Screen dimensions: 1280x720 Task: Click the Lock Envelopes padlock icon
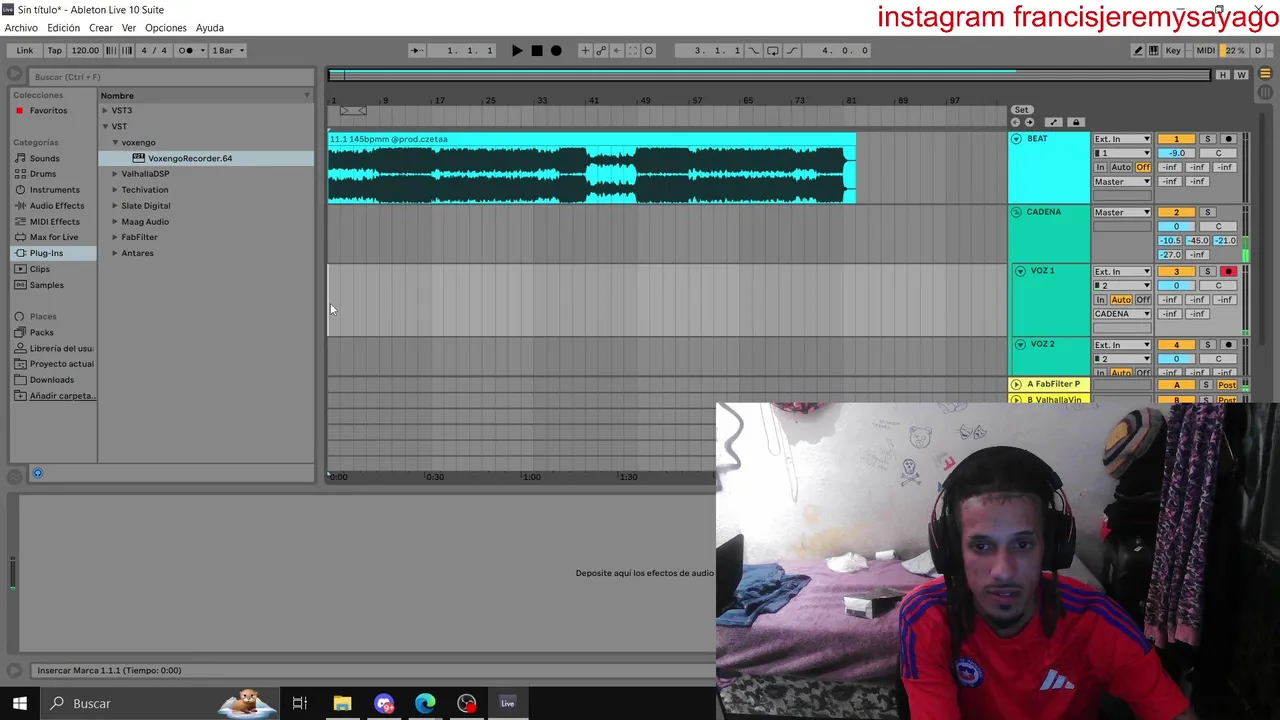point(1076,122)
